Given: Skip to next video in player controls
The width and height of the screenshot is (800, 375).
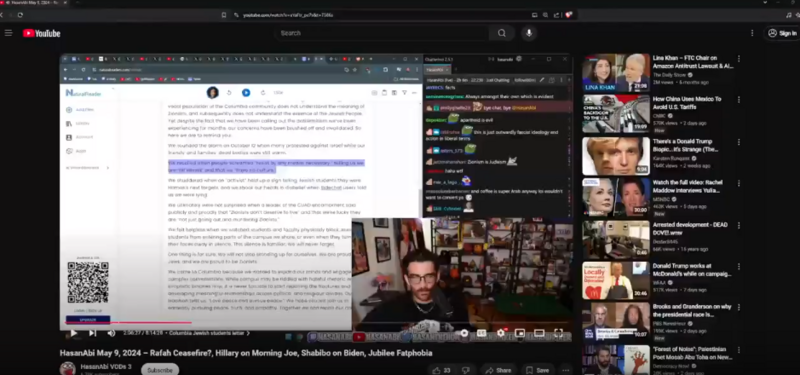Looking at the screenshot, I should point(92,333).
